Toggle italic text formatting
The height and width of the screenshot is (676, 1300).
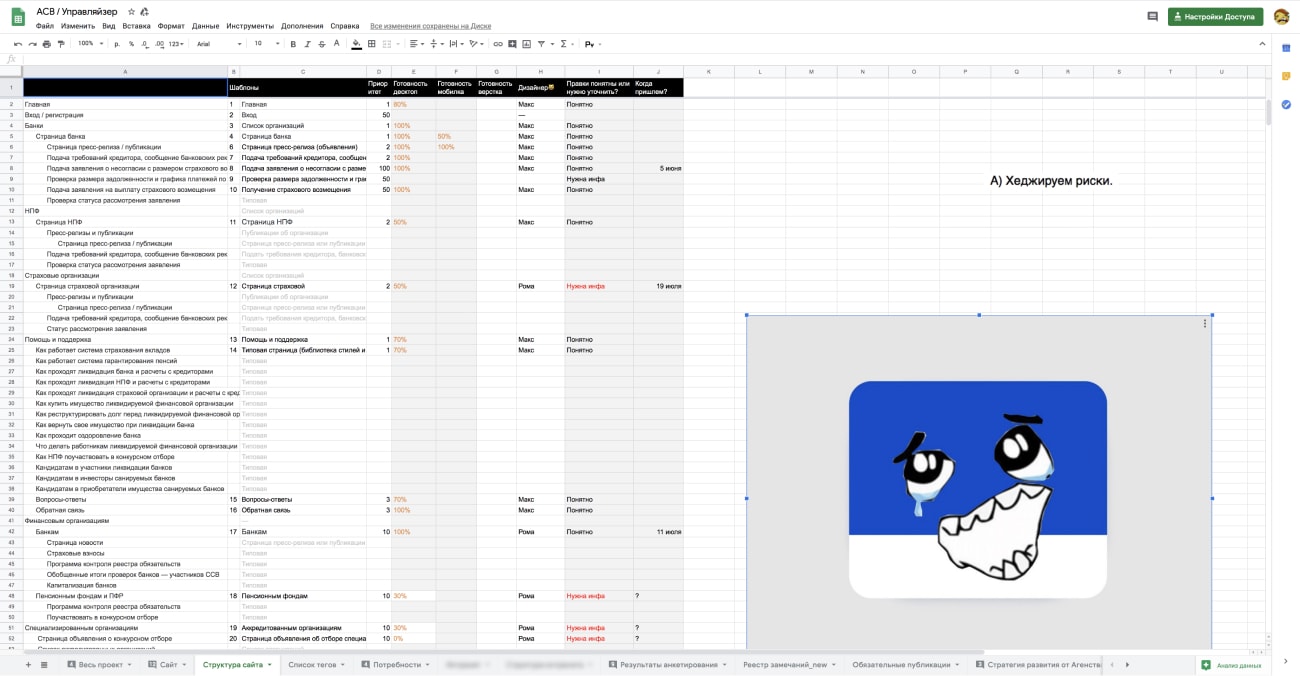(x=307, y=44)
